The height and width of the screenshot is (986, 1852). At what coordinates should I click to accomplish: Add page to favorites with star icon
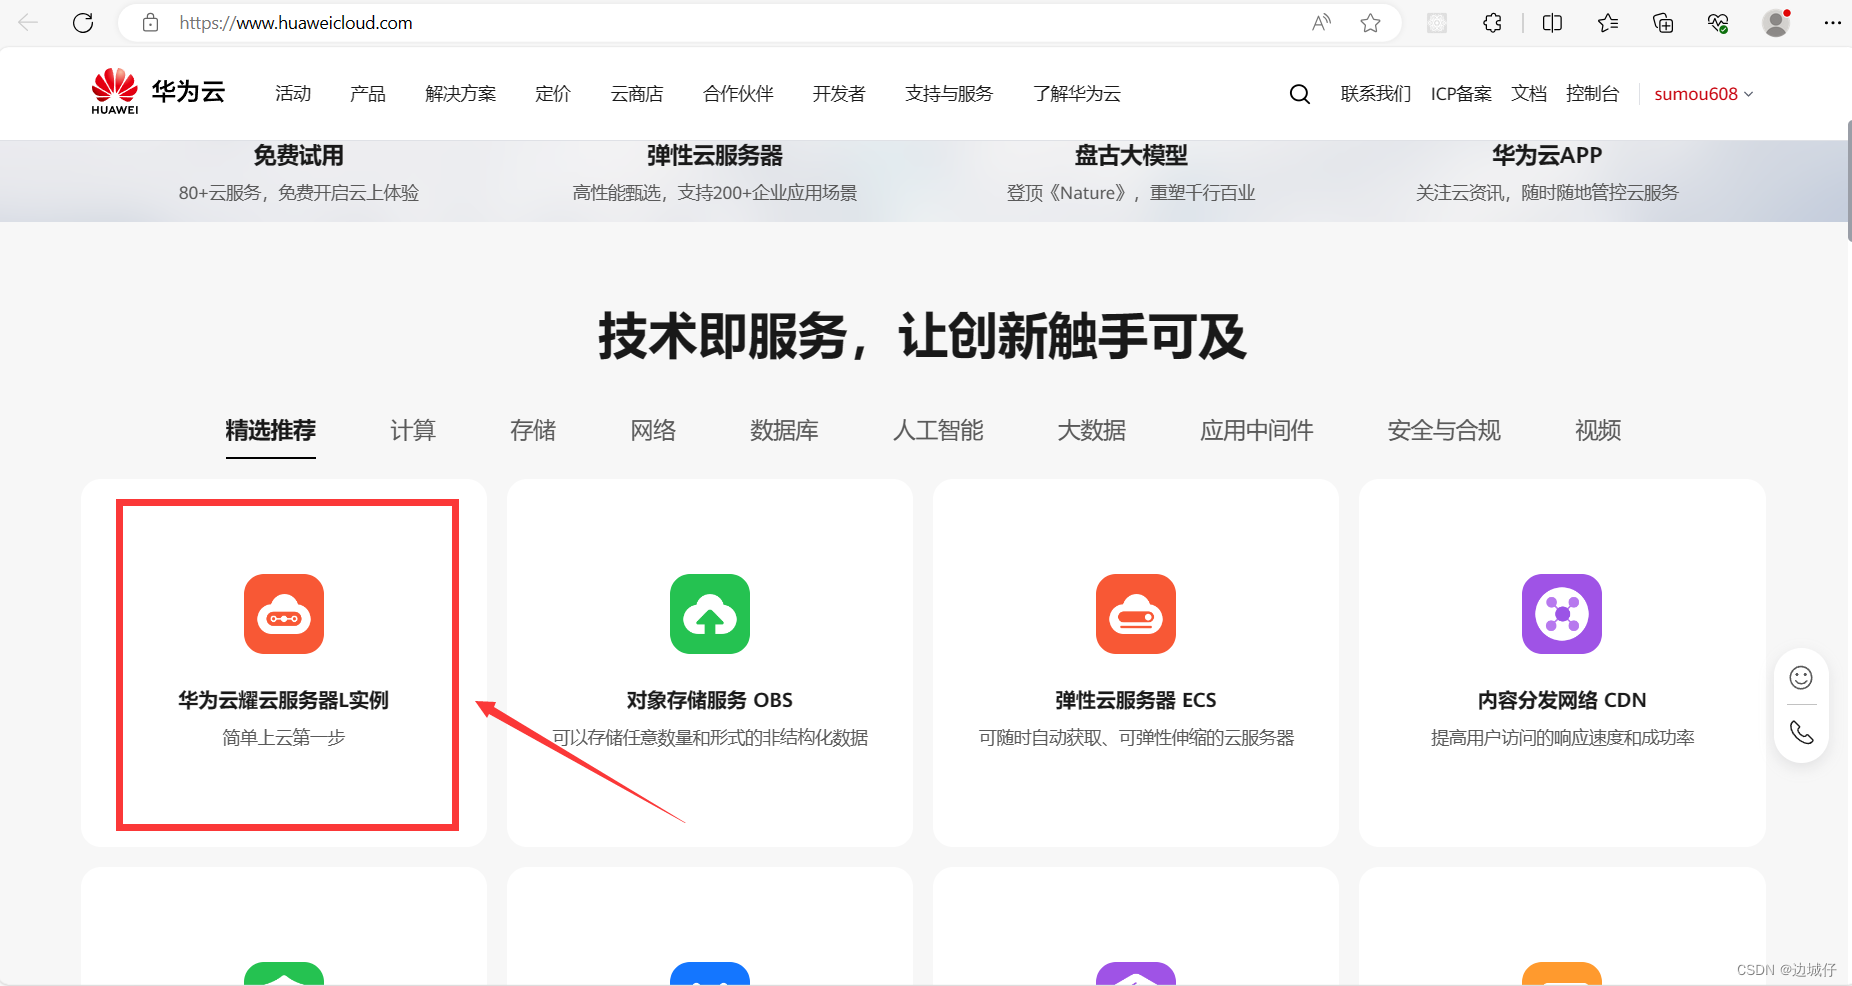[x=1370, y=22]
